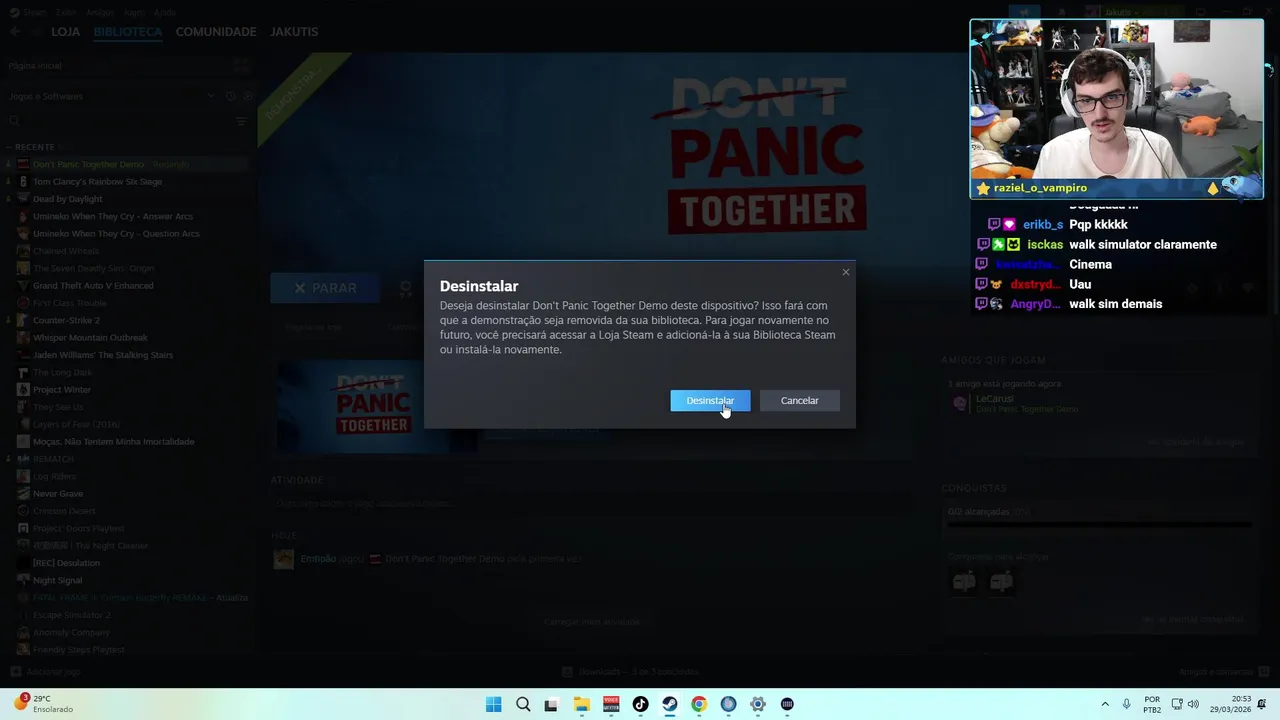Select Tom Clancy's Rainbow Six Siege
The width and height of the screenshot is (1280, 720).
click(x=97, y=182)
